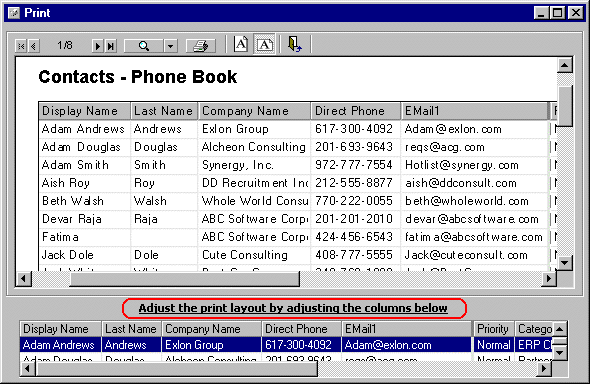Jump to the last preview page
590x384 pixels.
click(x=111, y=46)
